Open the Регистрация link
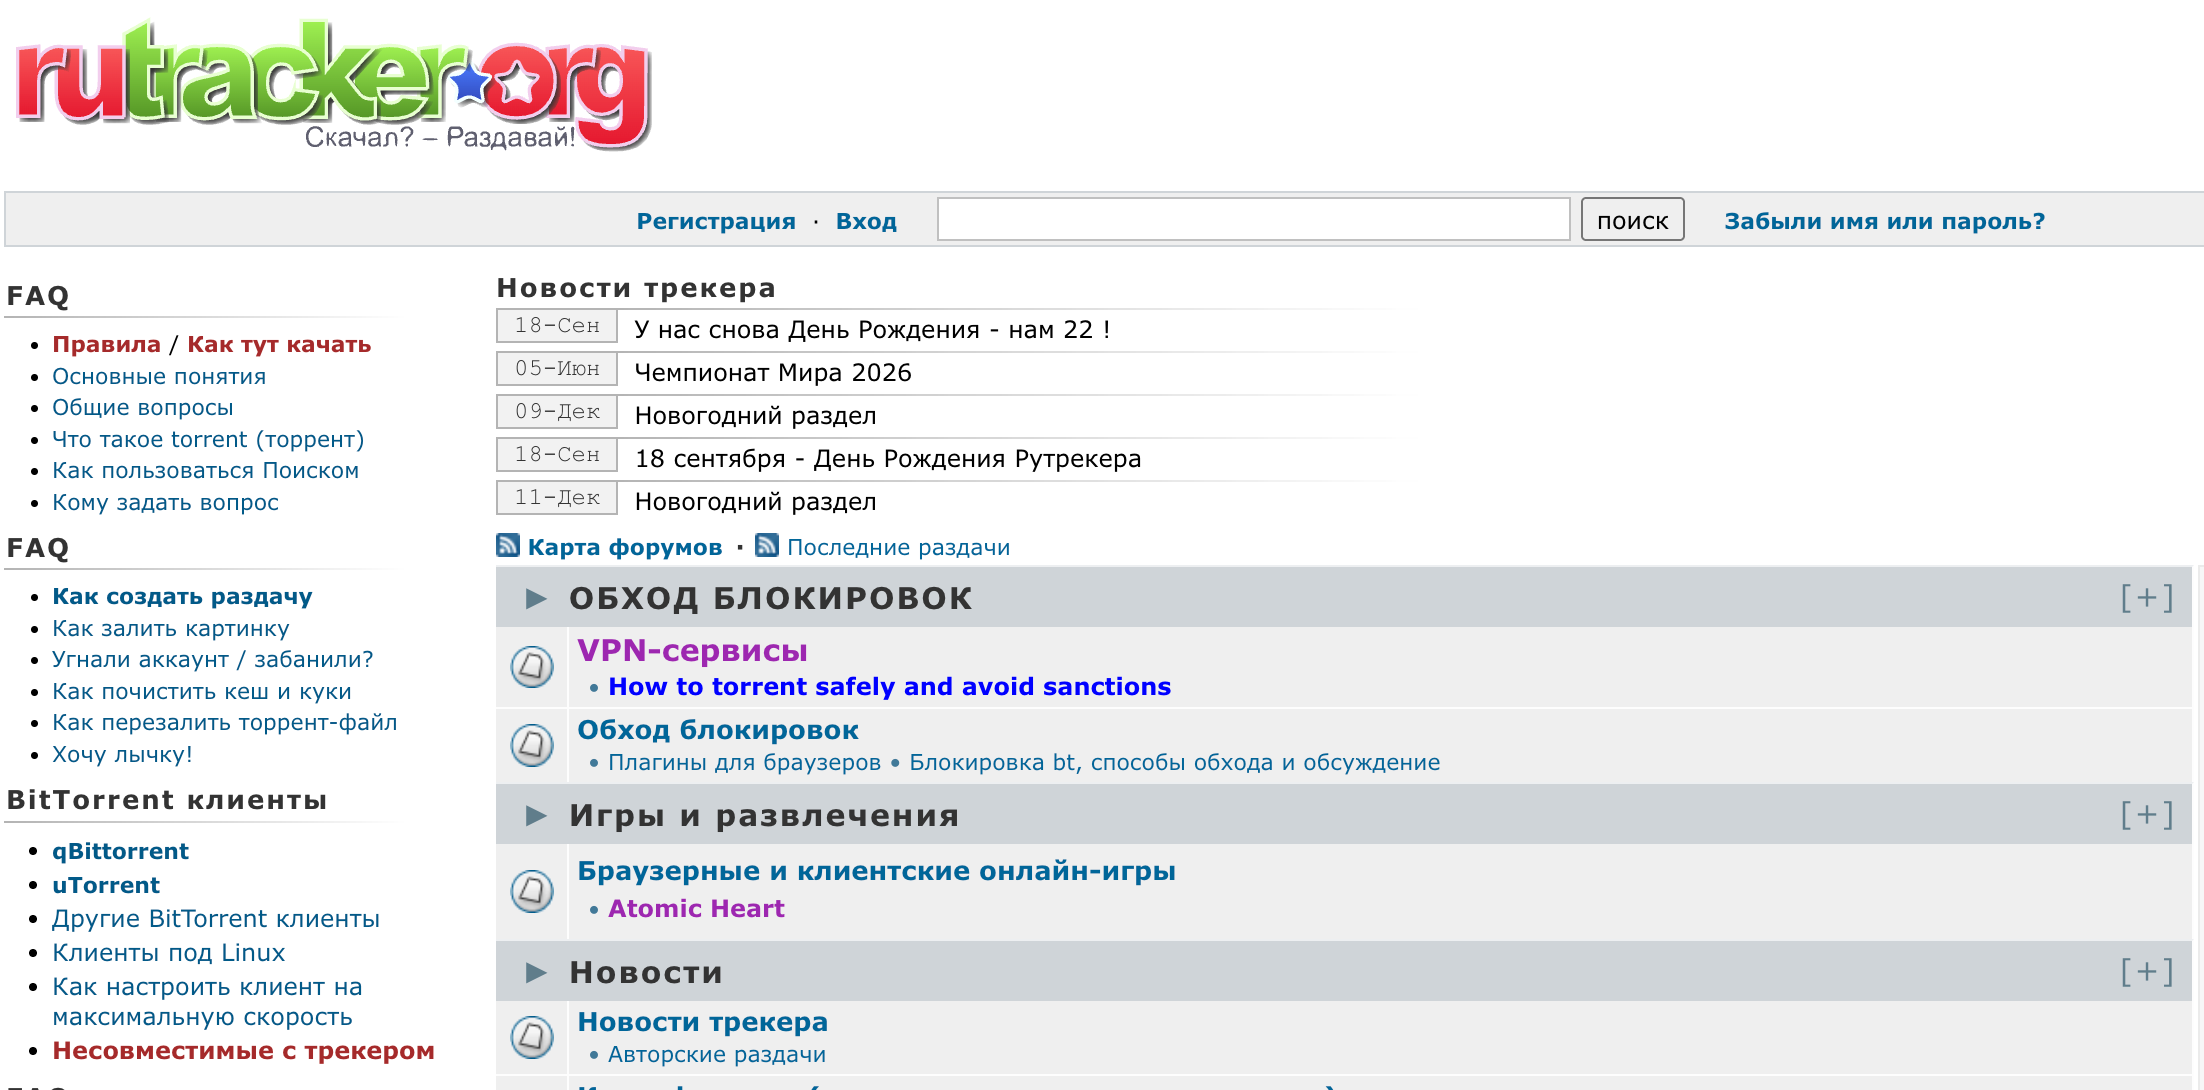This screenshot has width=2204, height=1090. pyautogui.click(x=716, y=221)
